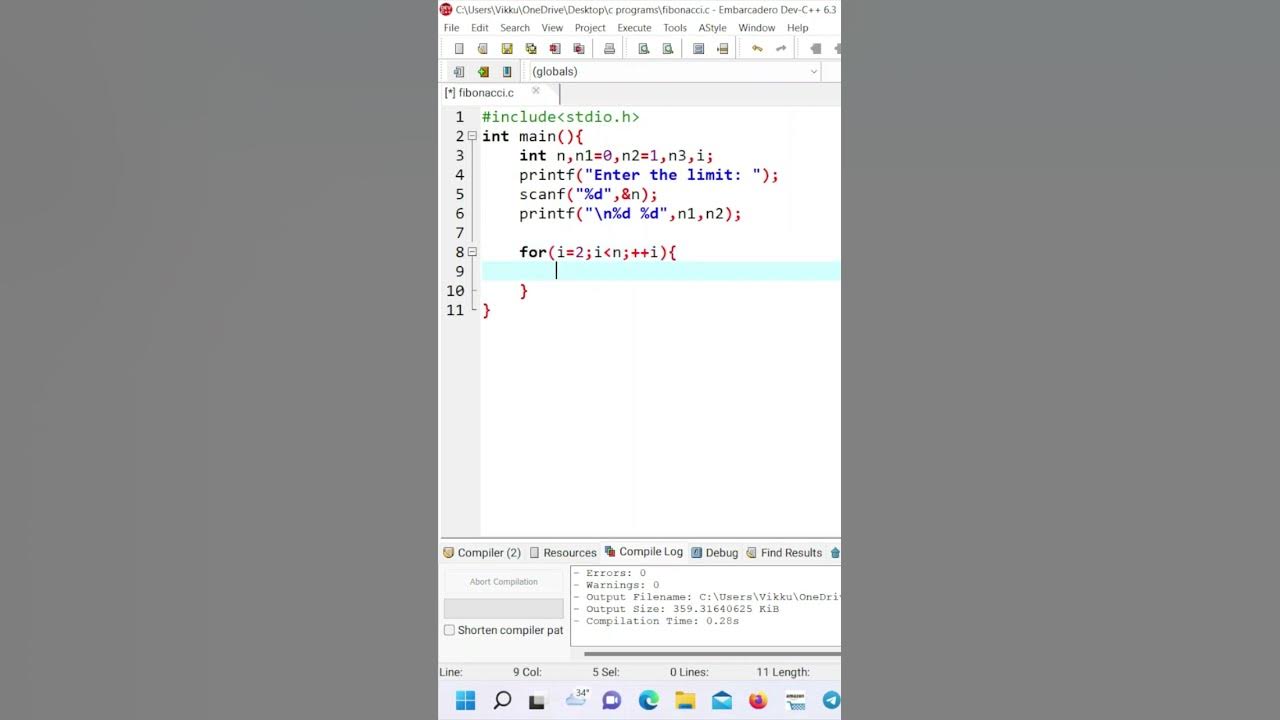Close the fibonacci.c tab with its x
This screenshot has height=720, width=1280.
[536, 90]
